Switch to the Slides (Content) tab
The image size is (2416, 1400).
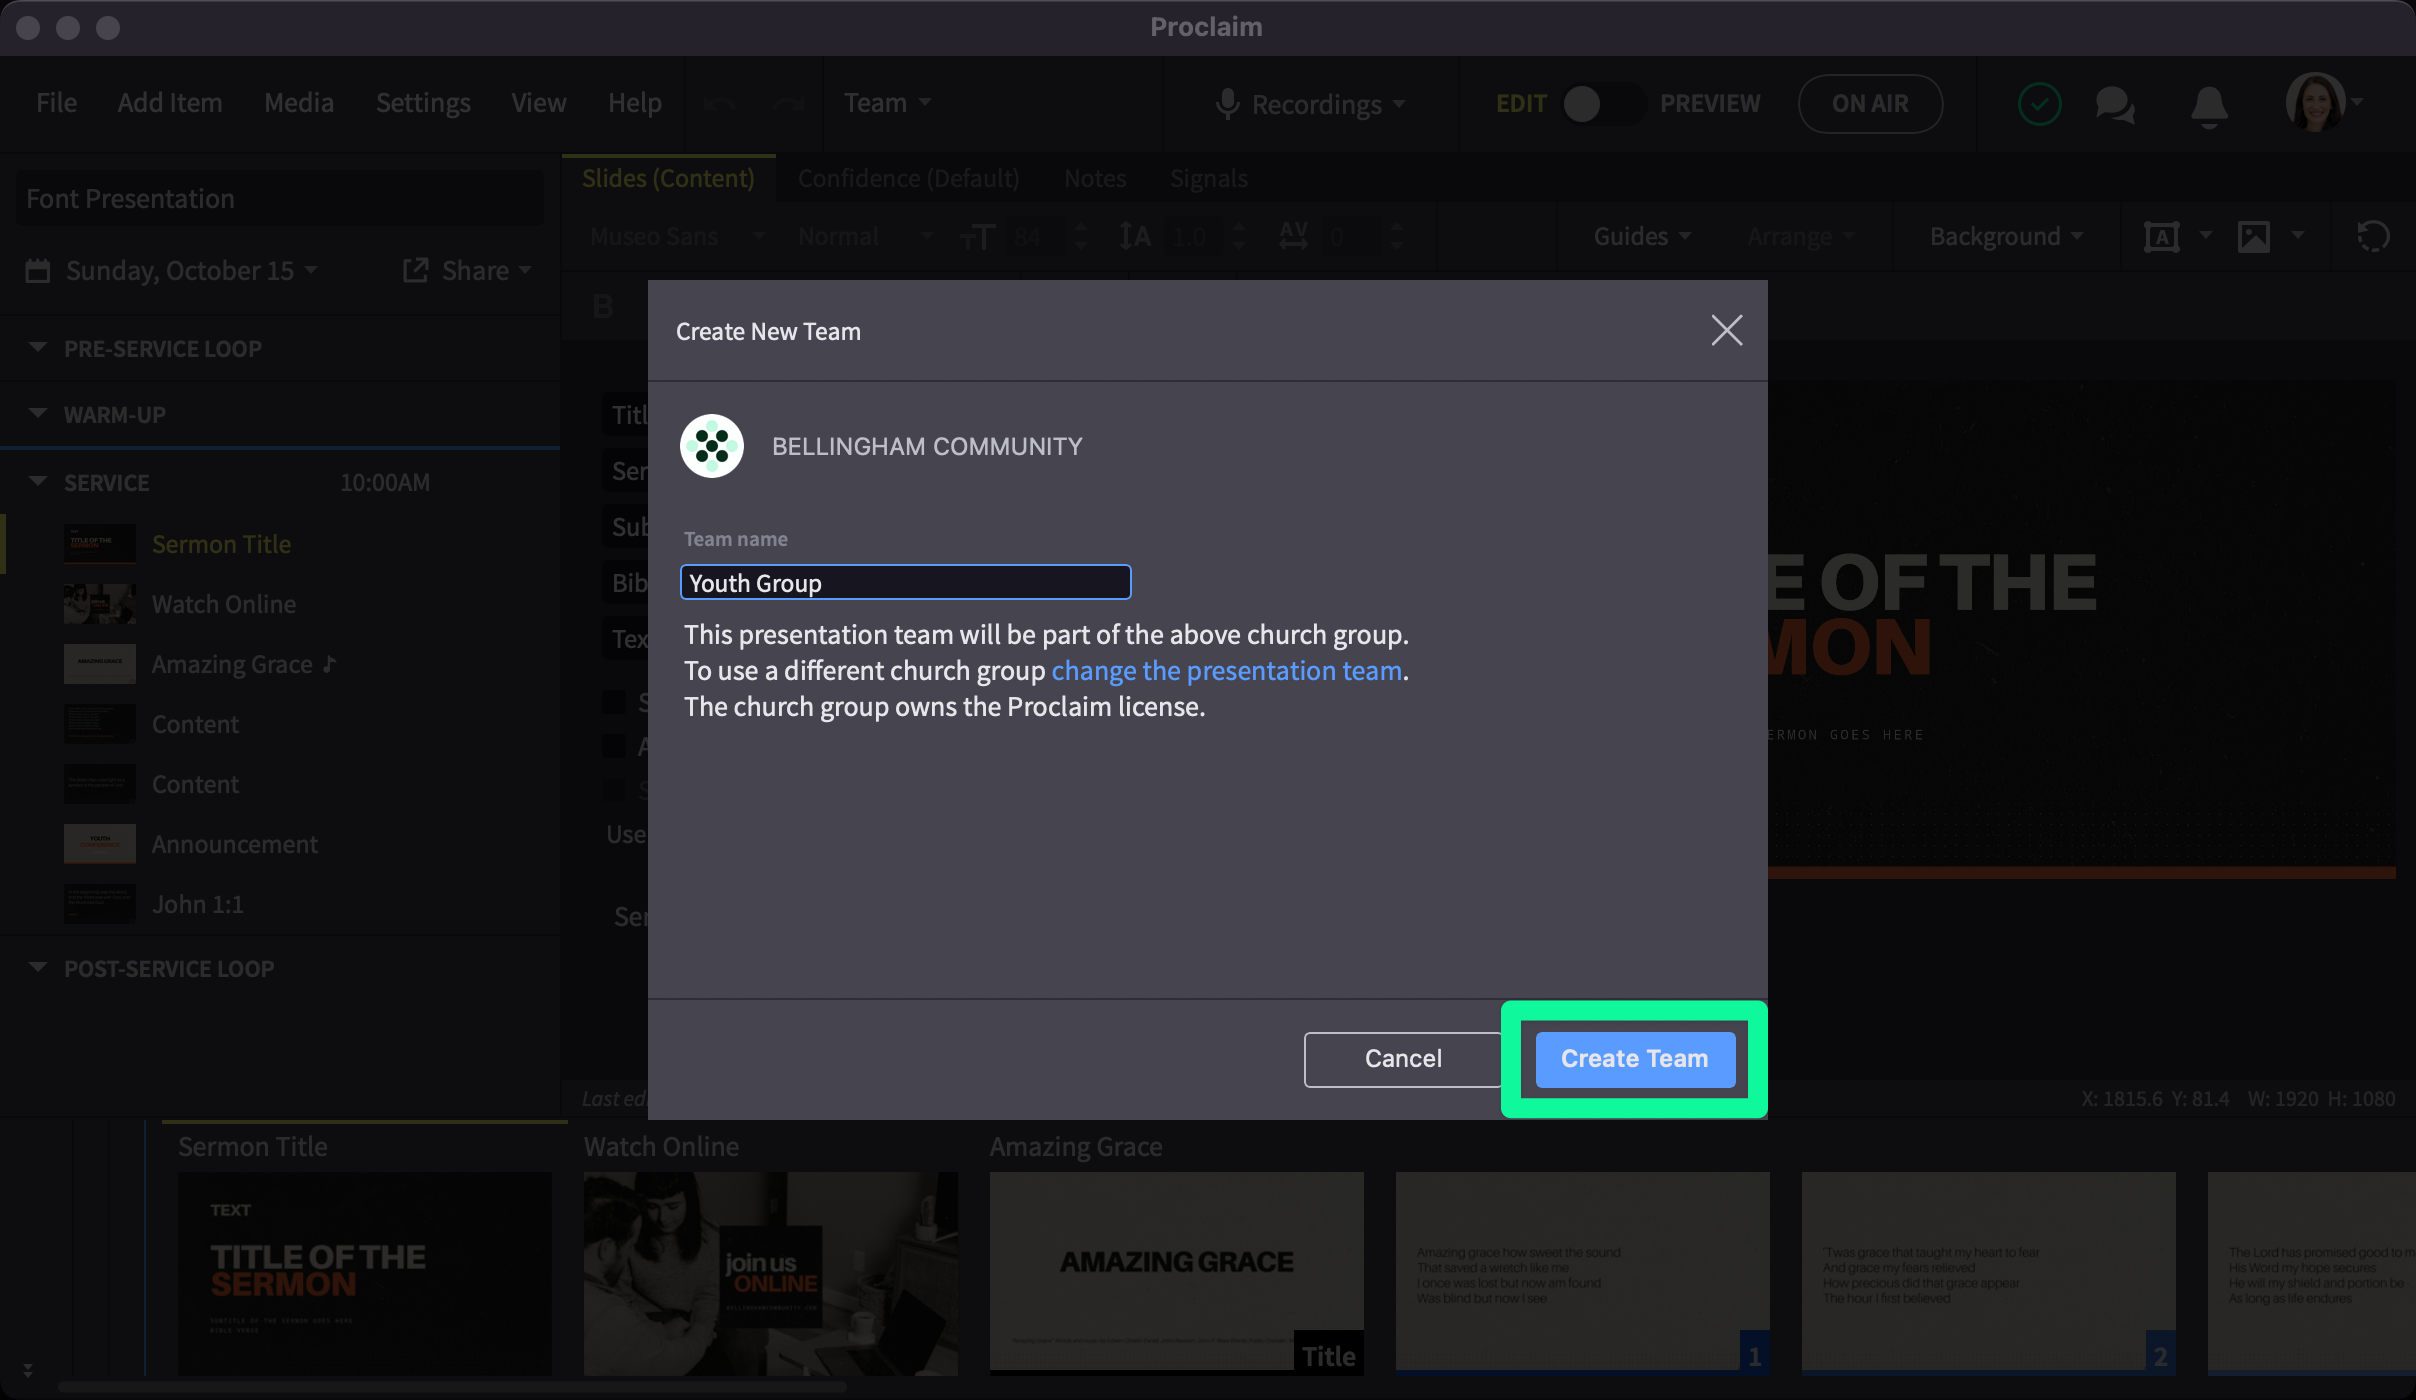(668, 178)
